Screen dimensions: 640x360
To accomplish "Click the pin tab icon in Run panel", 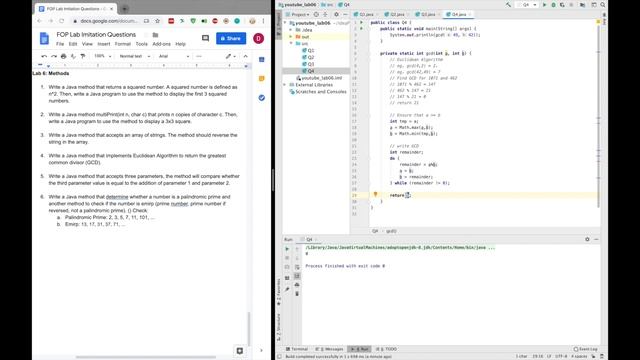I will [x=287, y=289].
